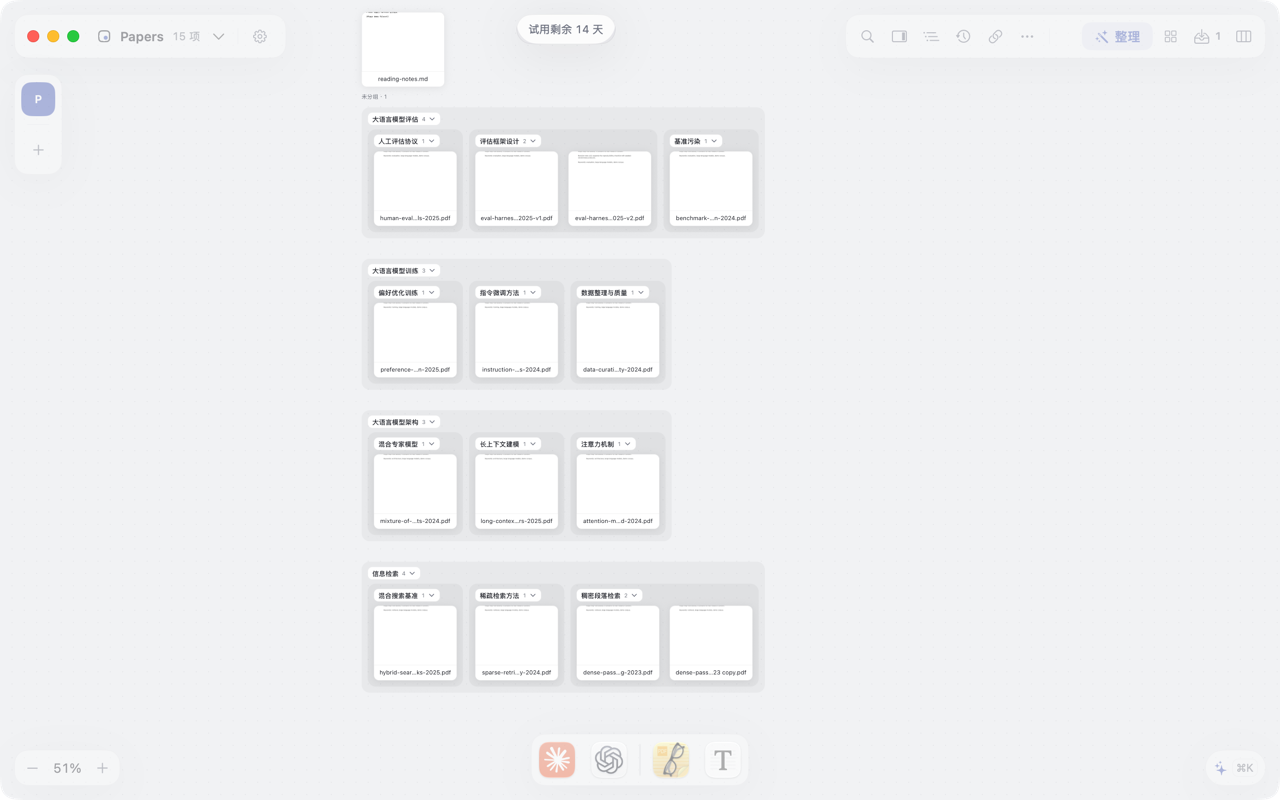Click the 整理 organize button
This screenshot has width=1280, height=800.
(1117, 37)
